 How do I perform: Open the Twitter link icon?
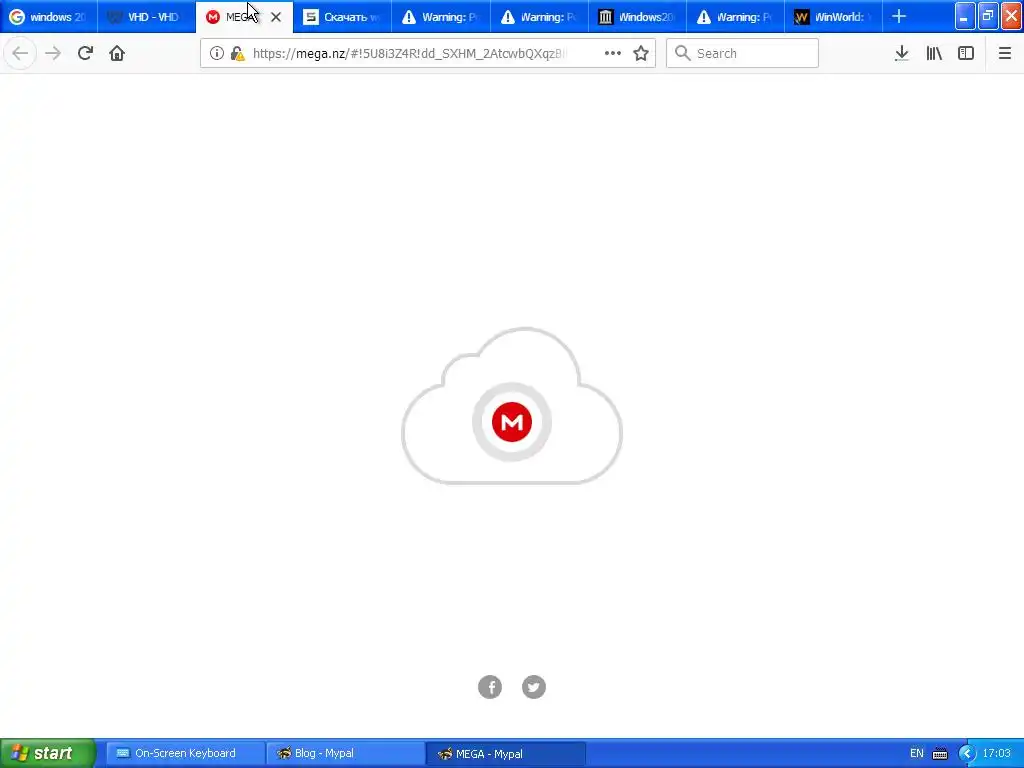point(534,687)
